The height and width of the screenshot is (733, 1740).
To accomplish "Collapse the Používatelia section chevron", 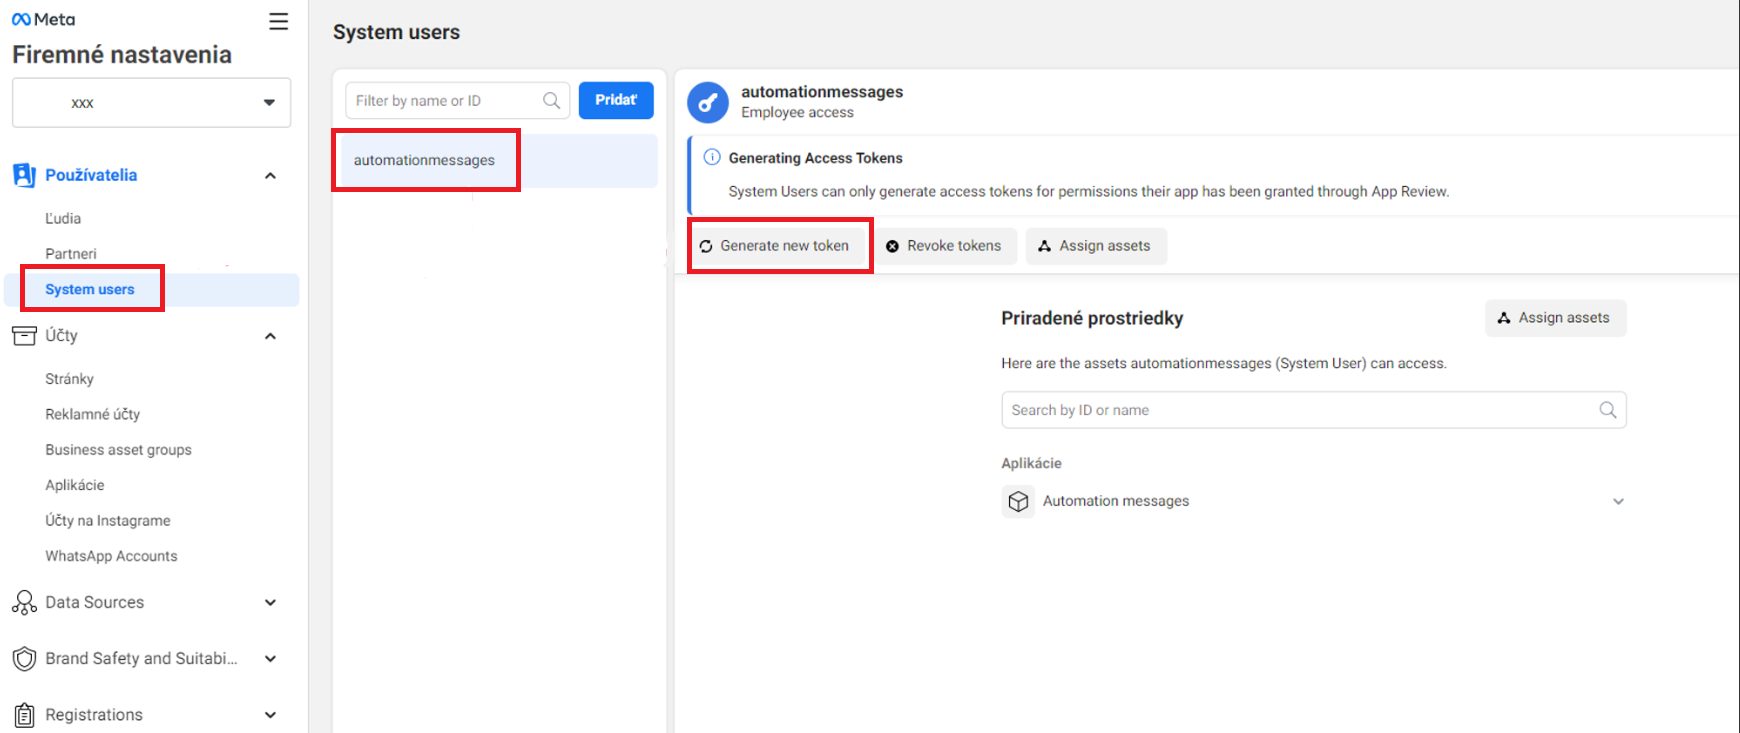I will click(270, 176).
